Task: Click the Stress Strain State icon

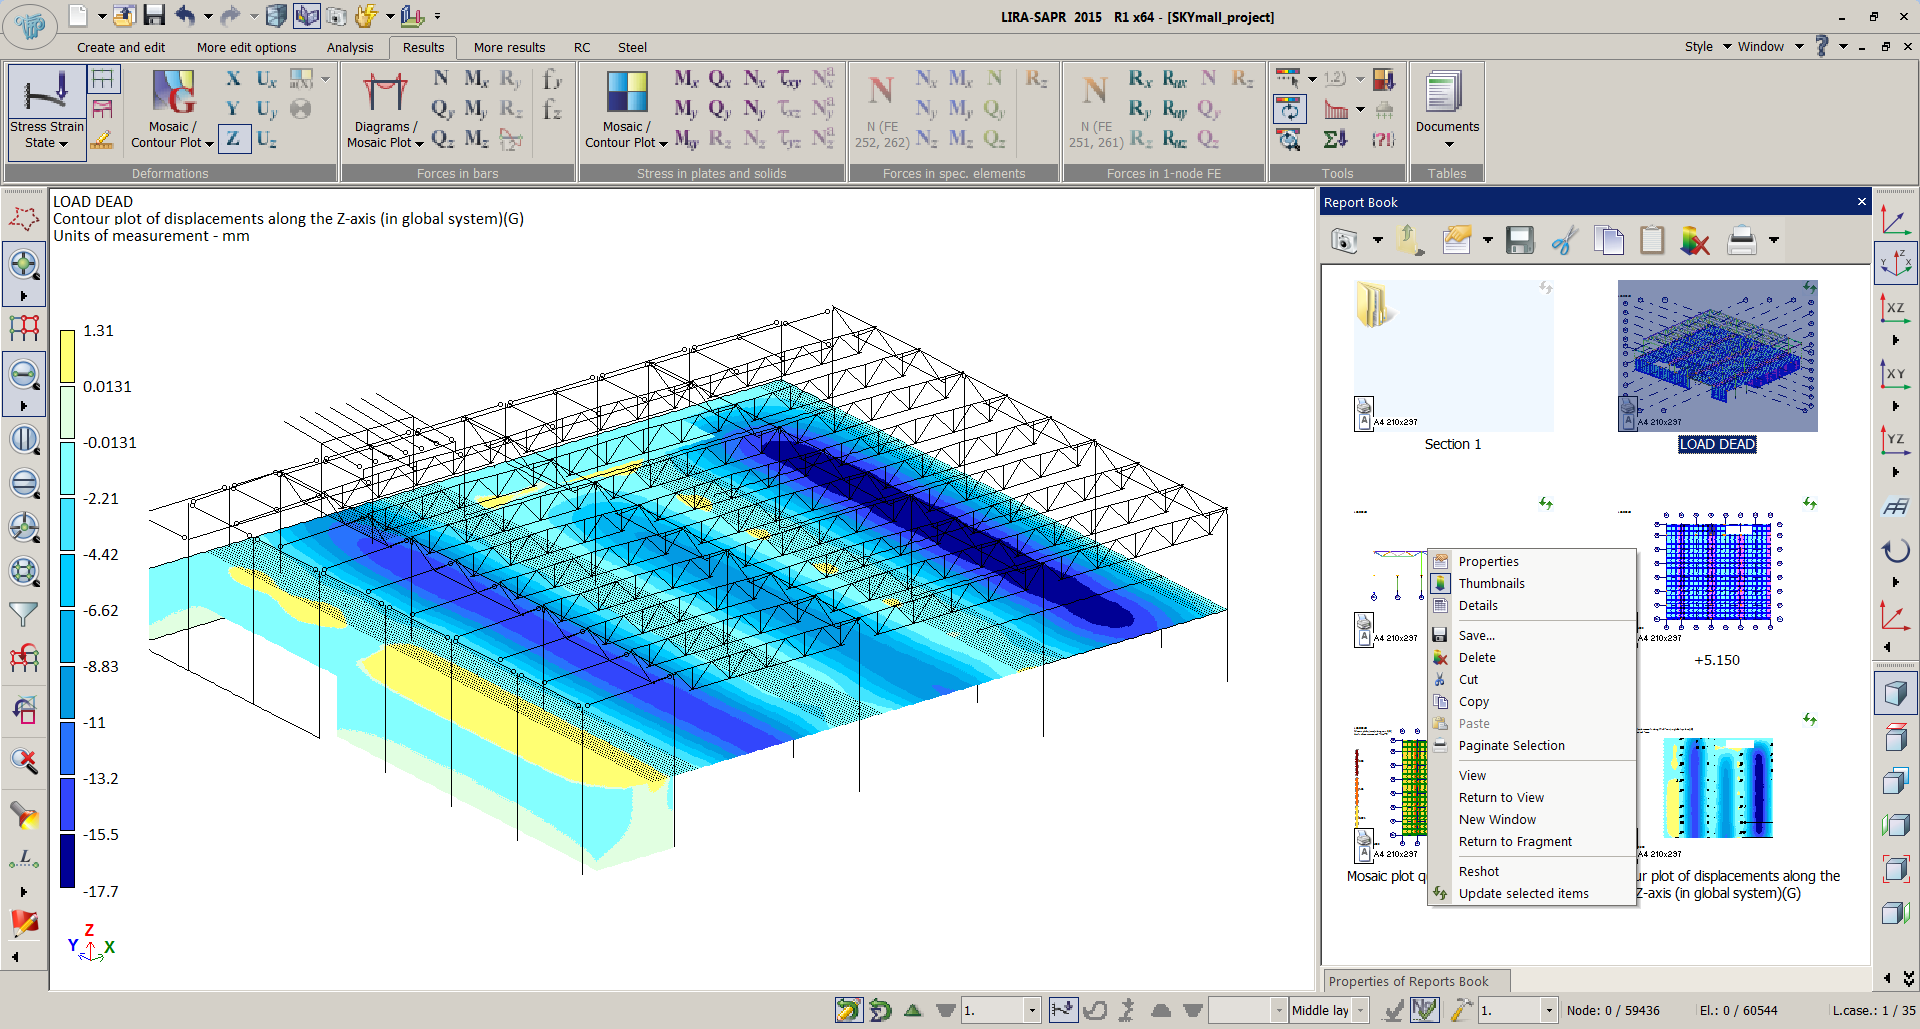Action: (x=46, y=92)
